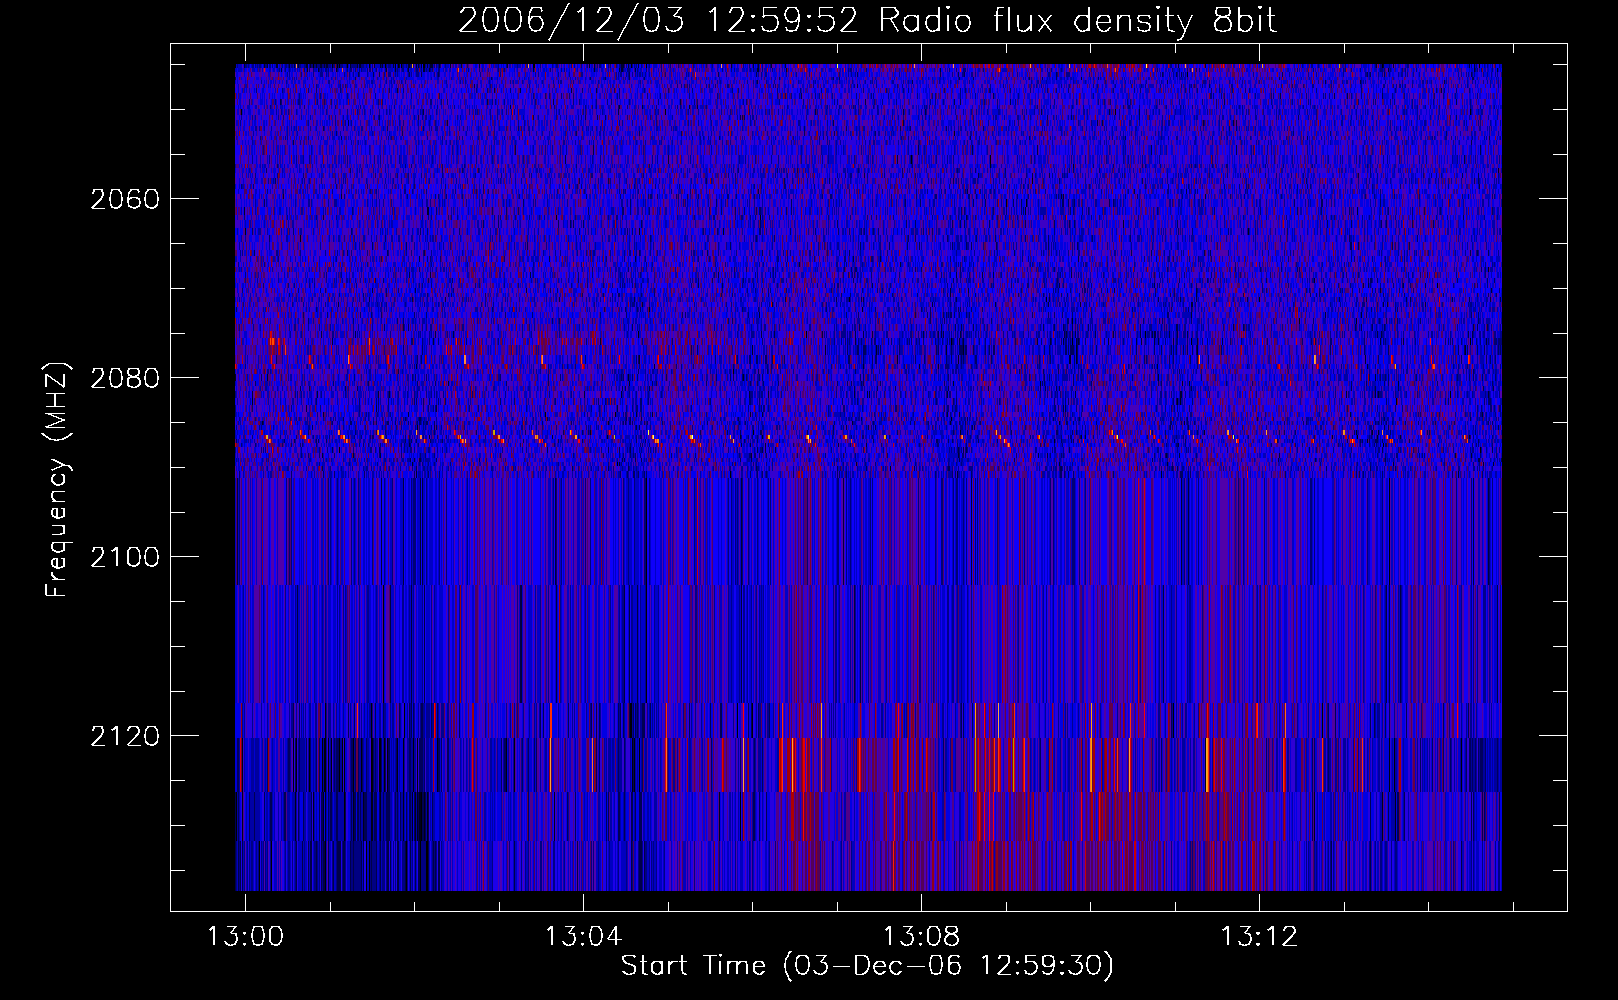Viewport: 1618px width, 1000px height.
Task: Select the 2120 frequency axis label
Action: tap(125, 736)
